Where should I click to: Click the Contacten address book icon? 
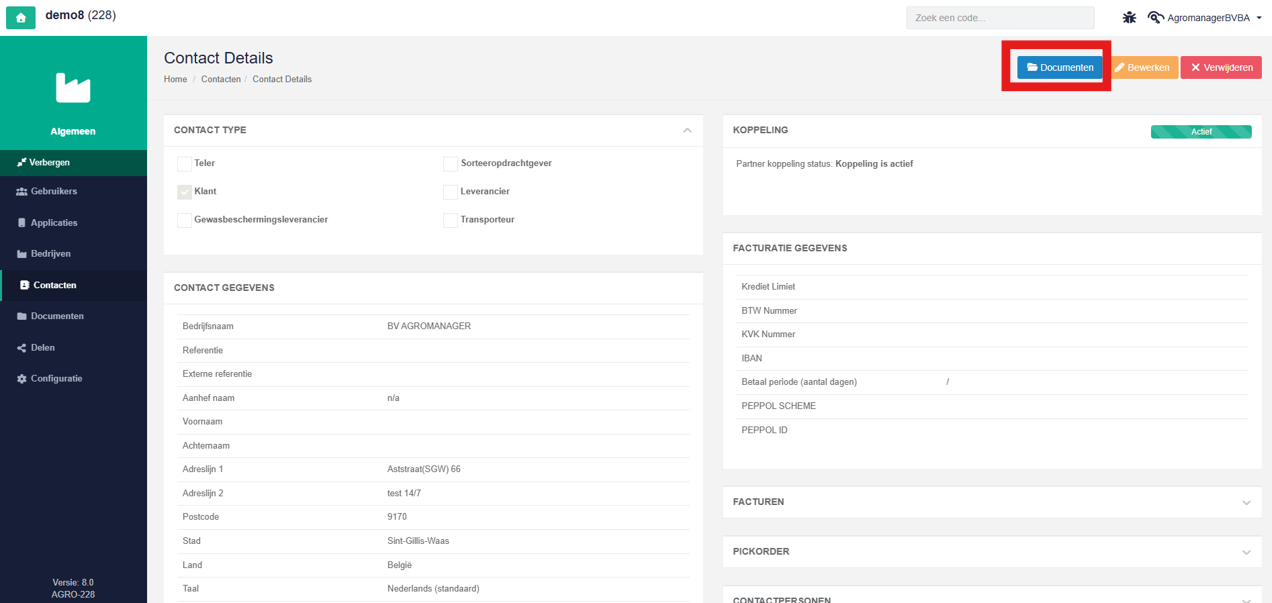(25, 285)
